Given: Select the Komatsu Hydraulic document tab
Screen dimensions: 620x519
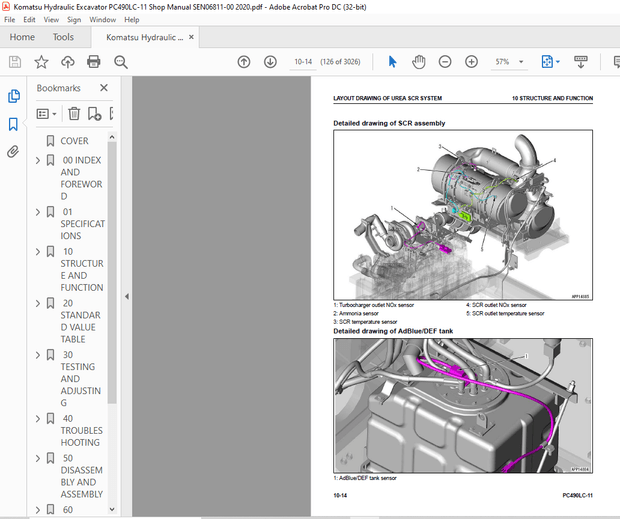Looking at the screenshot, I should [x=144, y=37].
